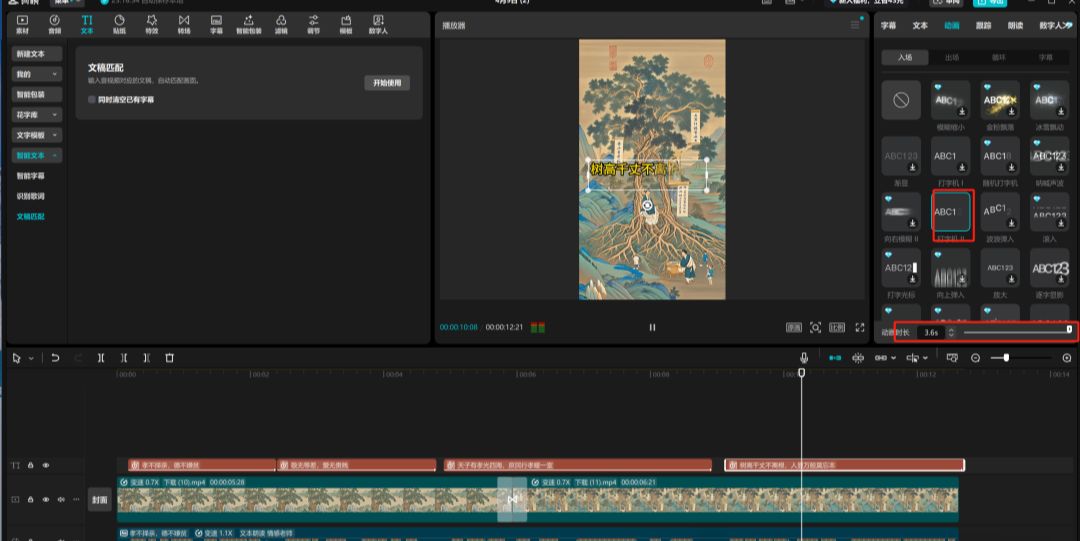The height and width of the screenshot is (541, 1080).
Task: Open the video track more options dots
Action: point(76,499)
